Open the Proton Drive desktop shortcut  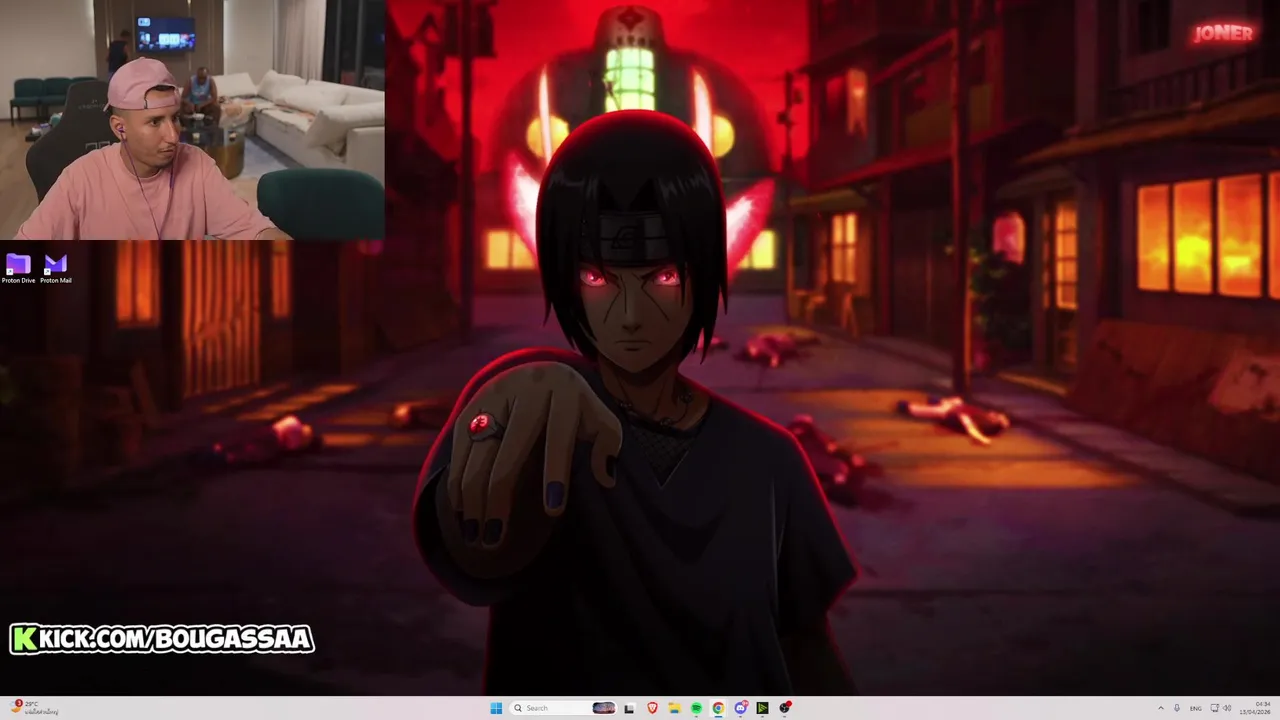pyautogui.click(x=18, y=268)
